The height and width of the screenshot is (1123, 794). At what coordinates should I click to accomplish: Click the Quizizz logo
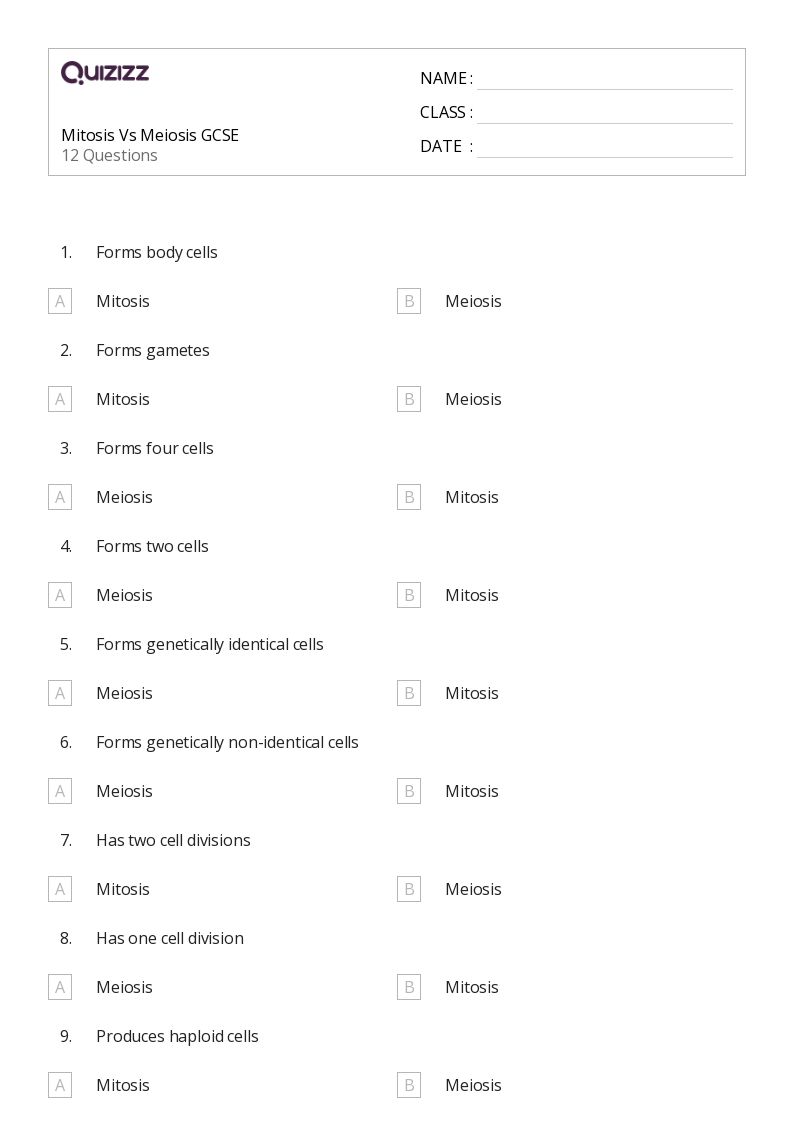pyautogui.click(x=105, y=73)
